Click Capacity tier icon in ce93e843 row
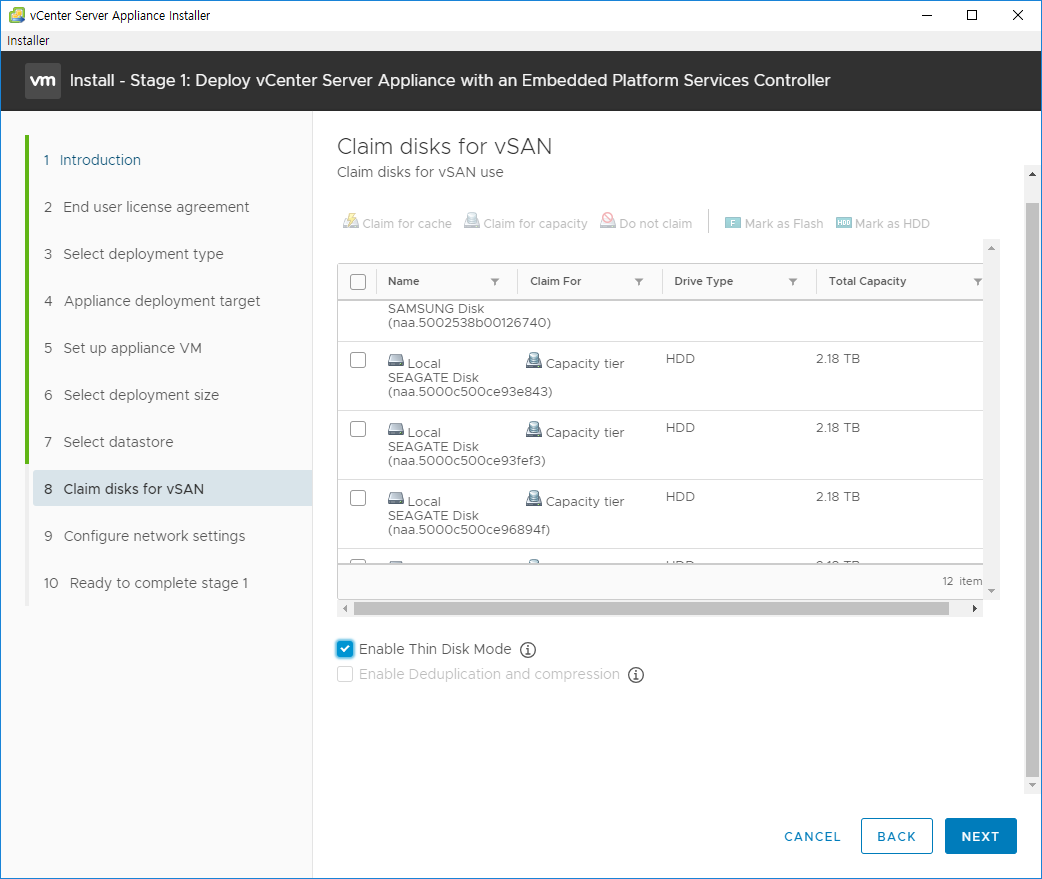The height and width of the screenshot is (879, 1042). [x=534, y=360]
